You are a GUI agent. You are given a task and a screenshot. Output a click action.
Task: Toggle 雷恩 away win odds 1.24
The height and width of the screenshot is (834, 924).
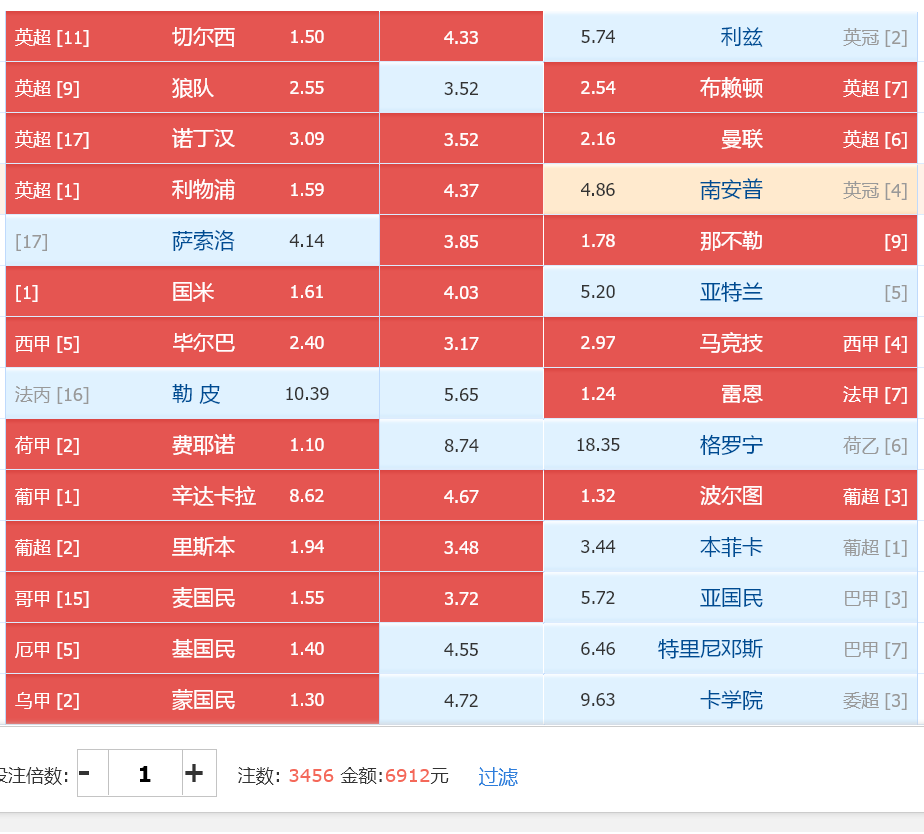tap(730, 394)
